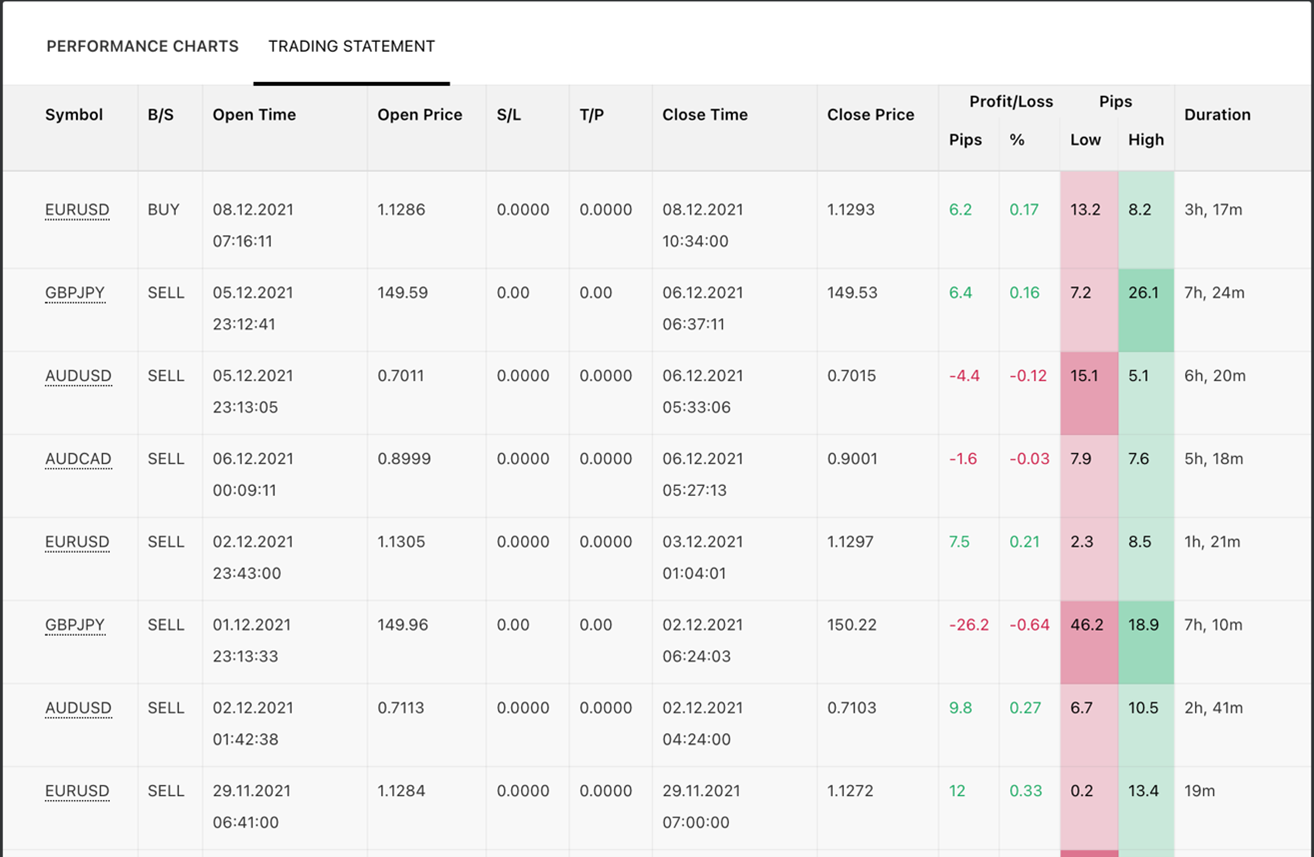
Task: Switch to the Performance Charts tab
Action: coord(142,46)
